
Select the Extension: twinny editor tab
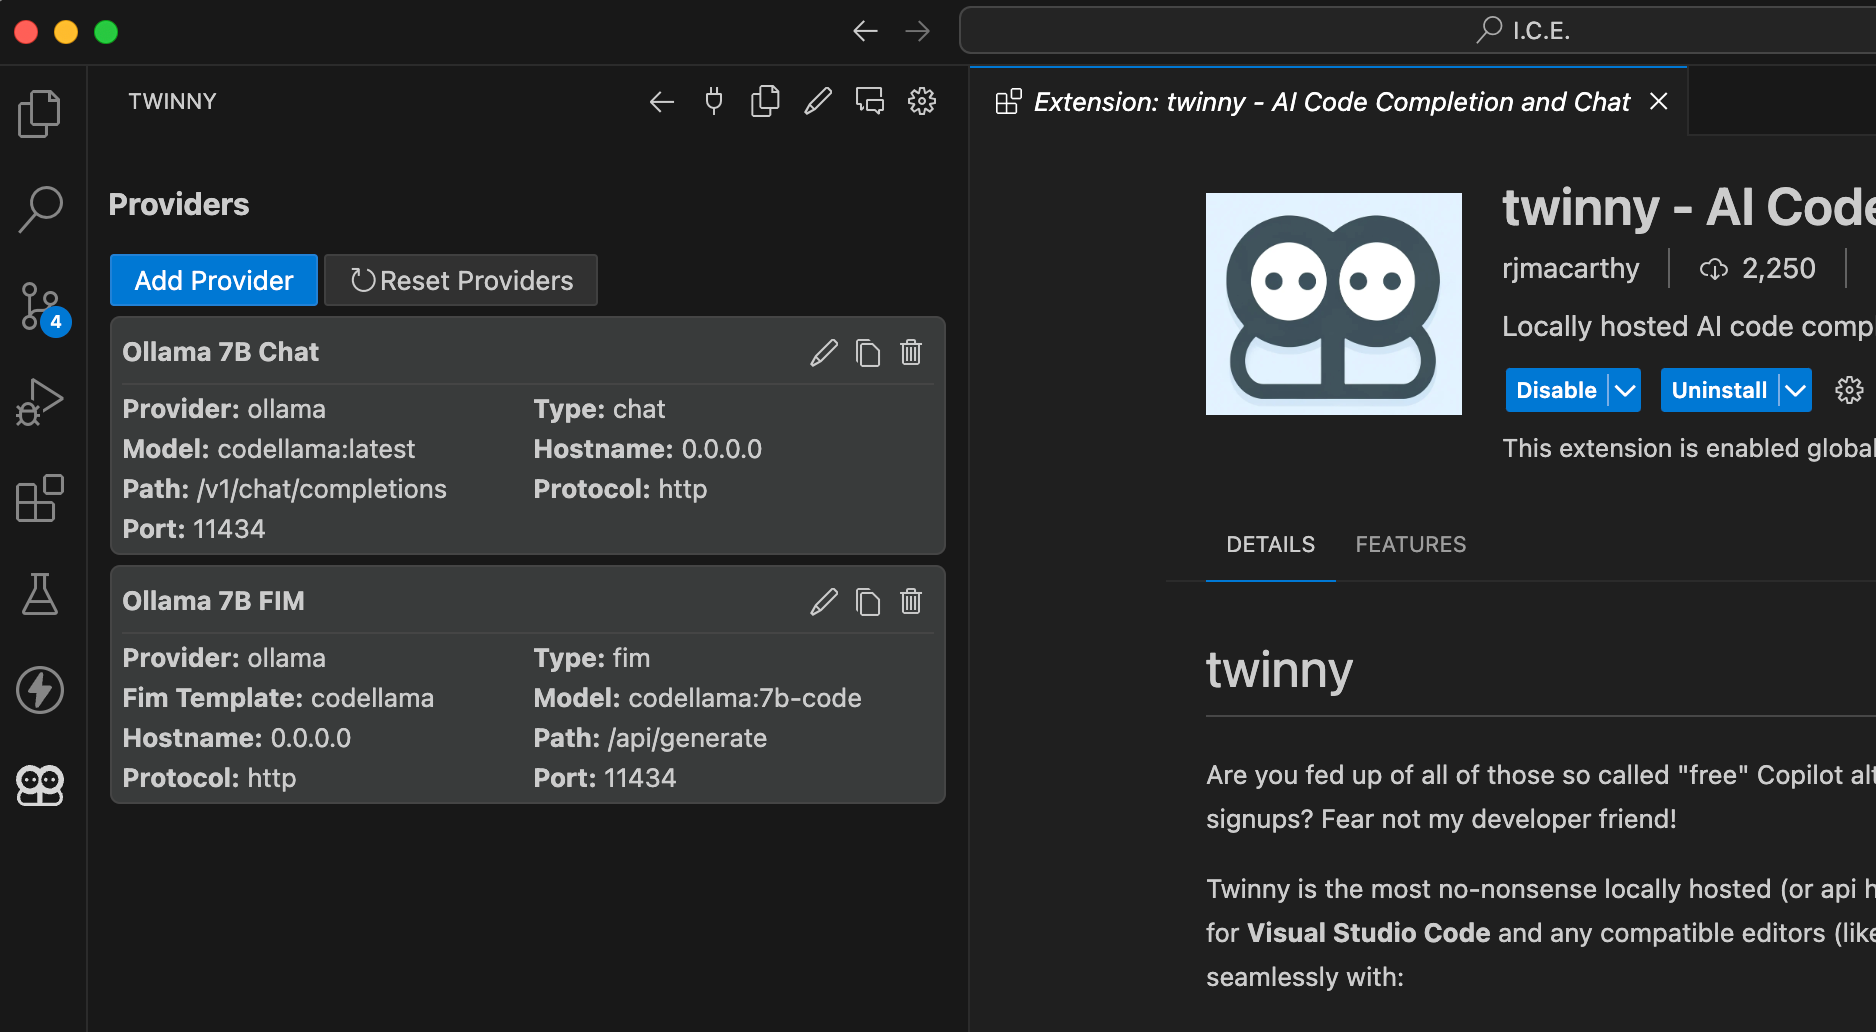[x=1330, y=102]
